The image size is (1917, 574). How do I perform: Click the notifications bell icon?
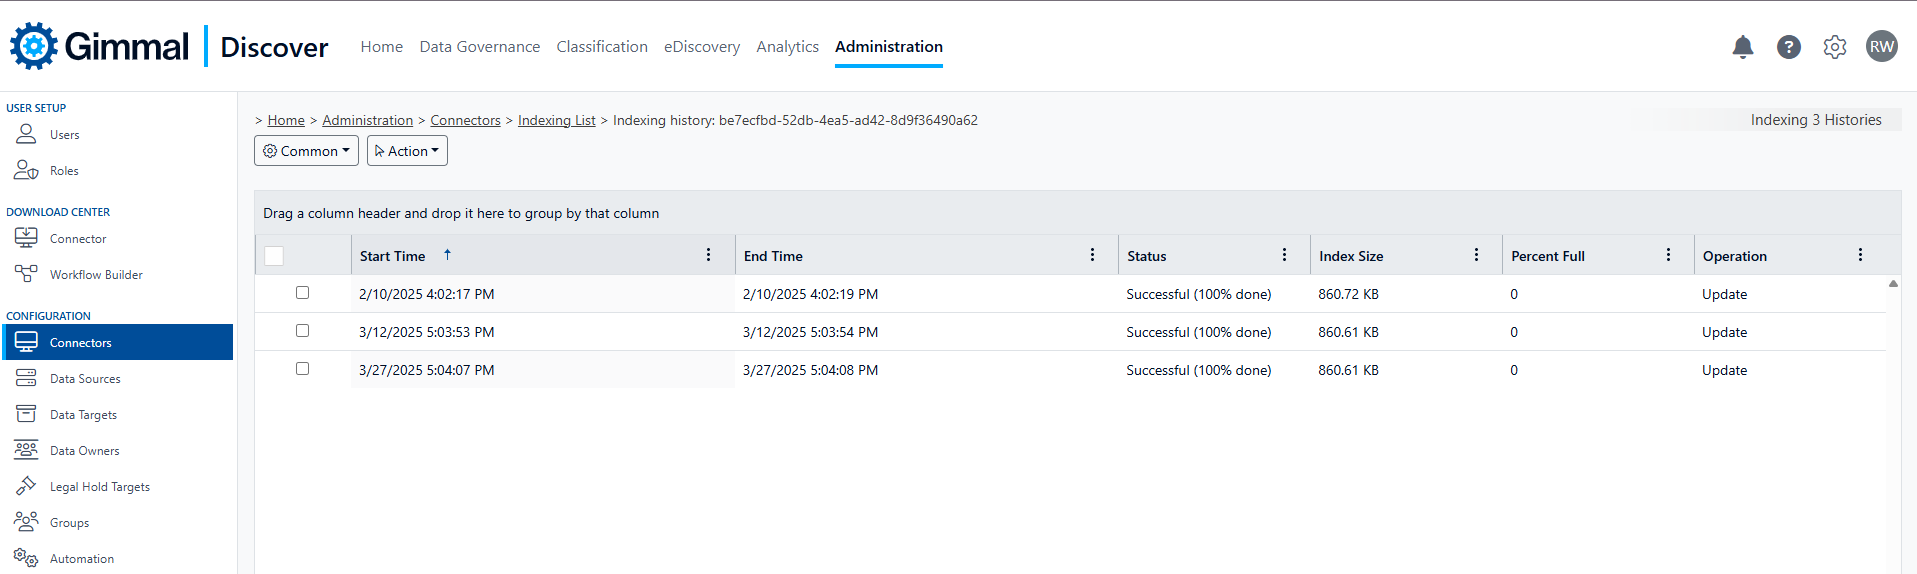pos(1742,47)
